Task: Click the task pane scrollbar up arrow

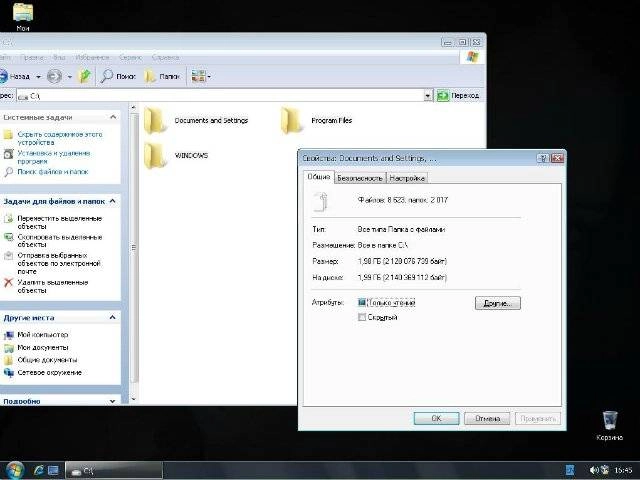Action: (x=133, y=108)
